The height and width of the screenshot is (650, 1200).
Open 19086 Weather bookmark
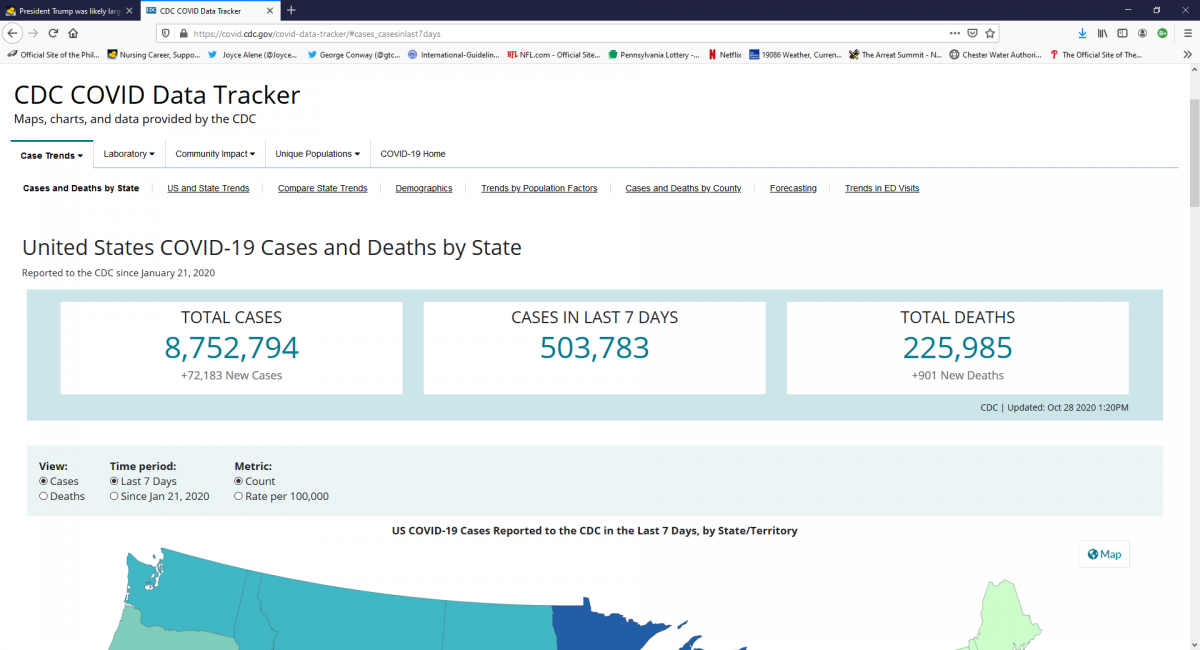(795, 55)
